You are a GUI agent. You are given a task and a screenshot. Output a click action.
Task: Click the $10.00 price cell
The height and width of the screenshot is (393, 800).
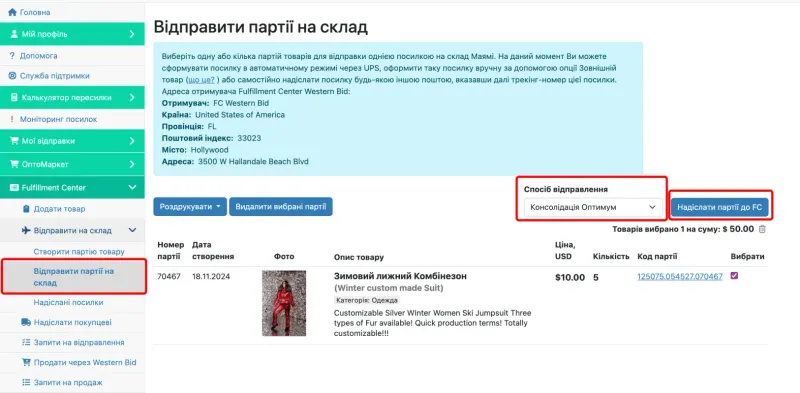pyautogui.click(x=570, y=278)
